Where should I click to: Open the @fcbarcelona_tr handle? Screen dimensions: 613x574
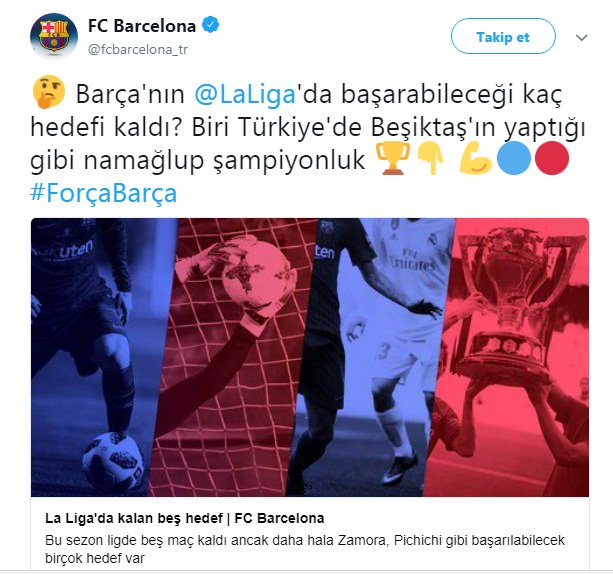[x=138, y=50]
